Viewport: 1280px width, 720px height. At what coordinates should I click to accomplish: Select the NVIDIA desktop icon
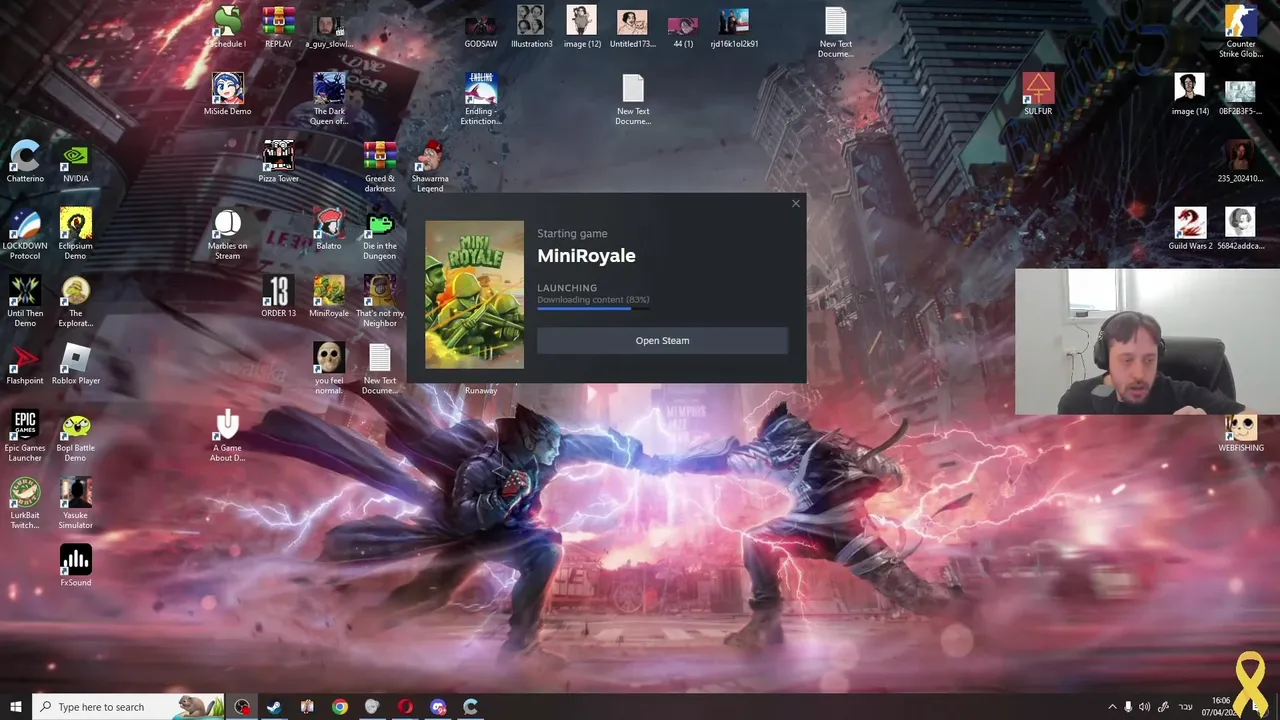pos(76,161)
